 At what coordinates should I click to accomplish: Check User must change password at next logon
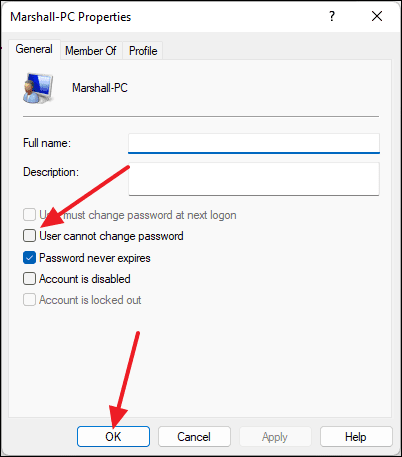29,215
